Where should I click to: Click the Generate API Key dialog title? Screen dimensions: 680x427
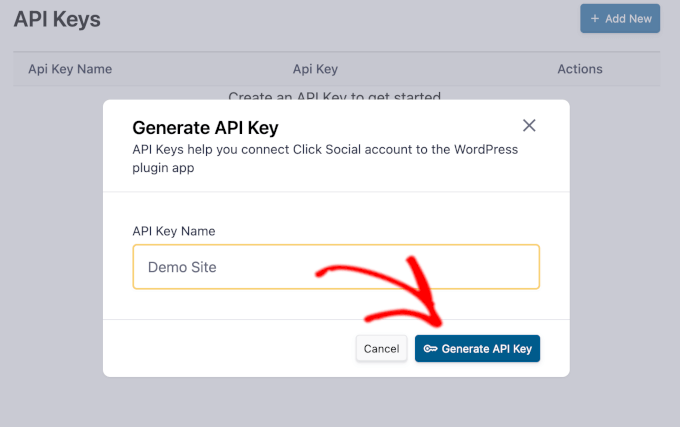tap(205, 127)
